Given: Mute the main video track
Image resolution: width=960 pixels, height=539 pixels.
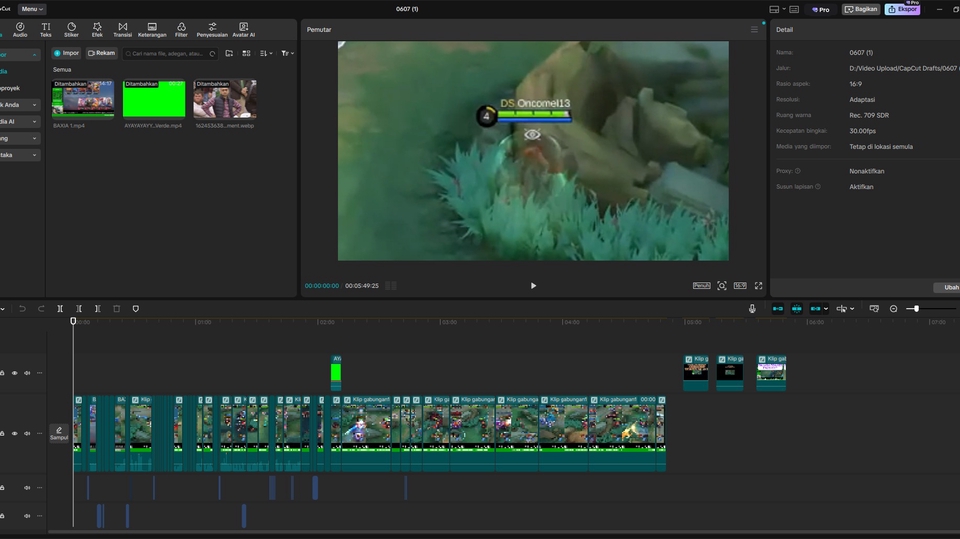Looking at the screenshot, I should (27, 434).
